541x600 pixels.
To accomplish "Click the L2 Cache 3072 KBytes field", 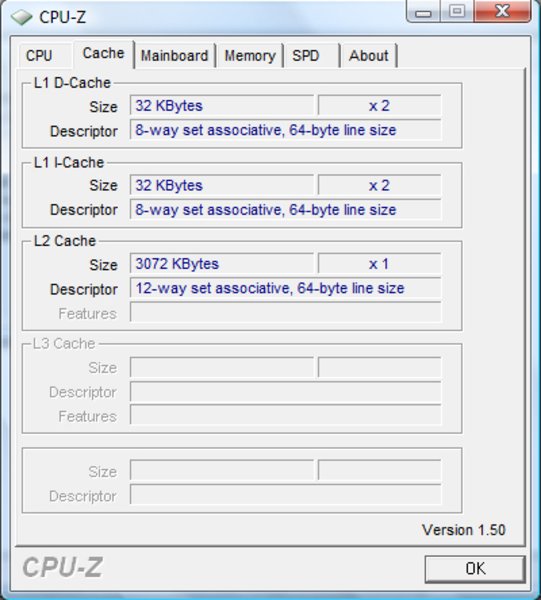I will pos(222,264).
